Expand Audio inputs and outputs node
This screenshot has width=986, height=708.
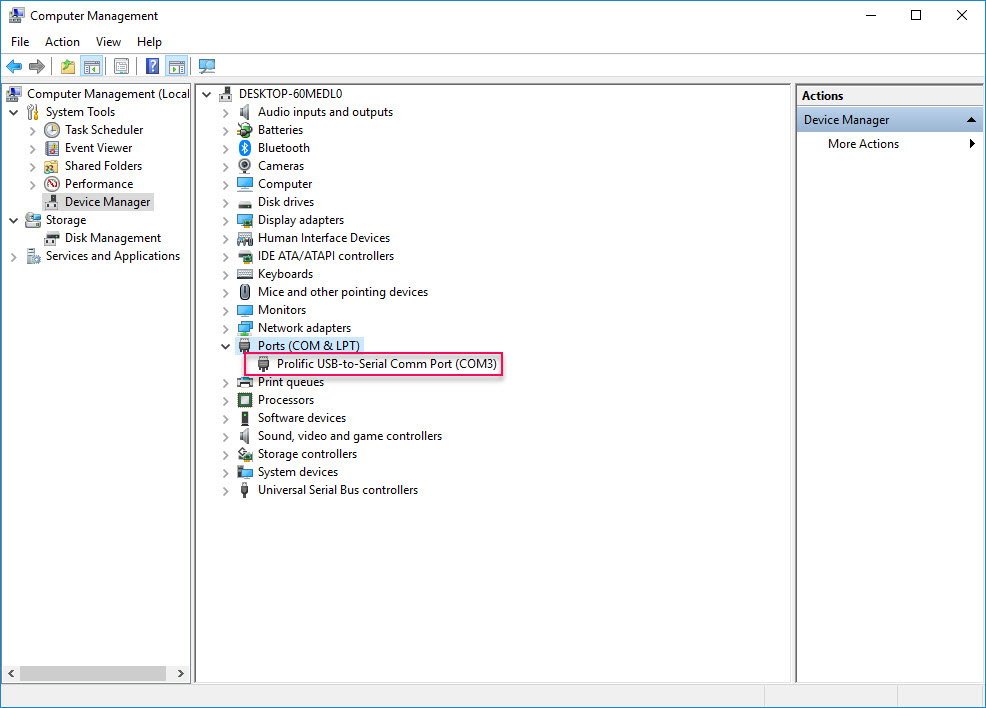coord(225,113)
